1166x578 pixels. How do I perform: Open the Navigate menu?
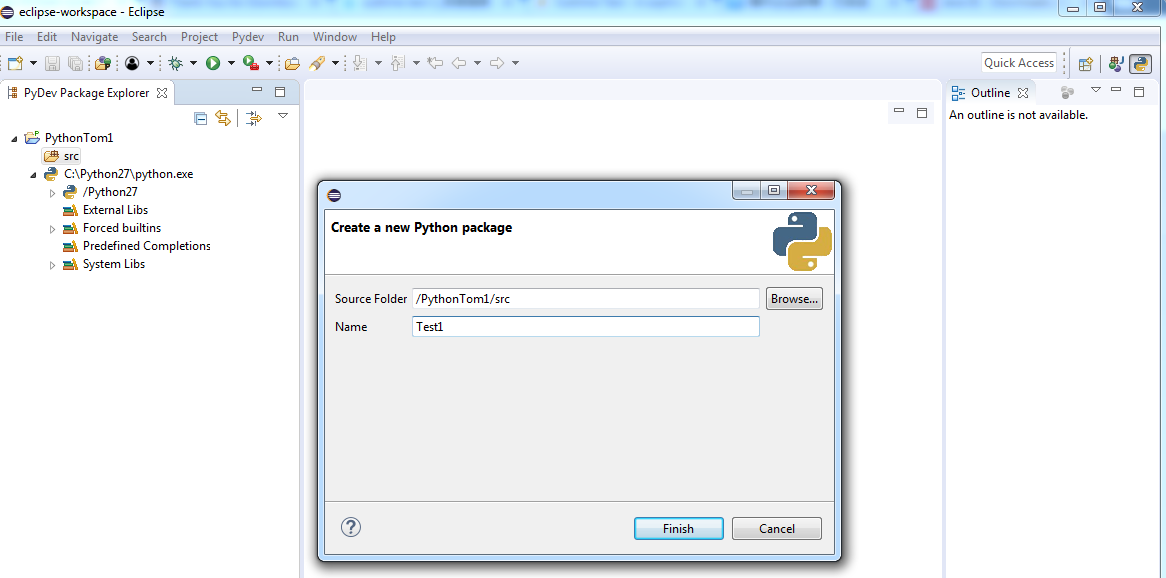pos(94,36)
